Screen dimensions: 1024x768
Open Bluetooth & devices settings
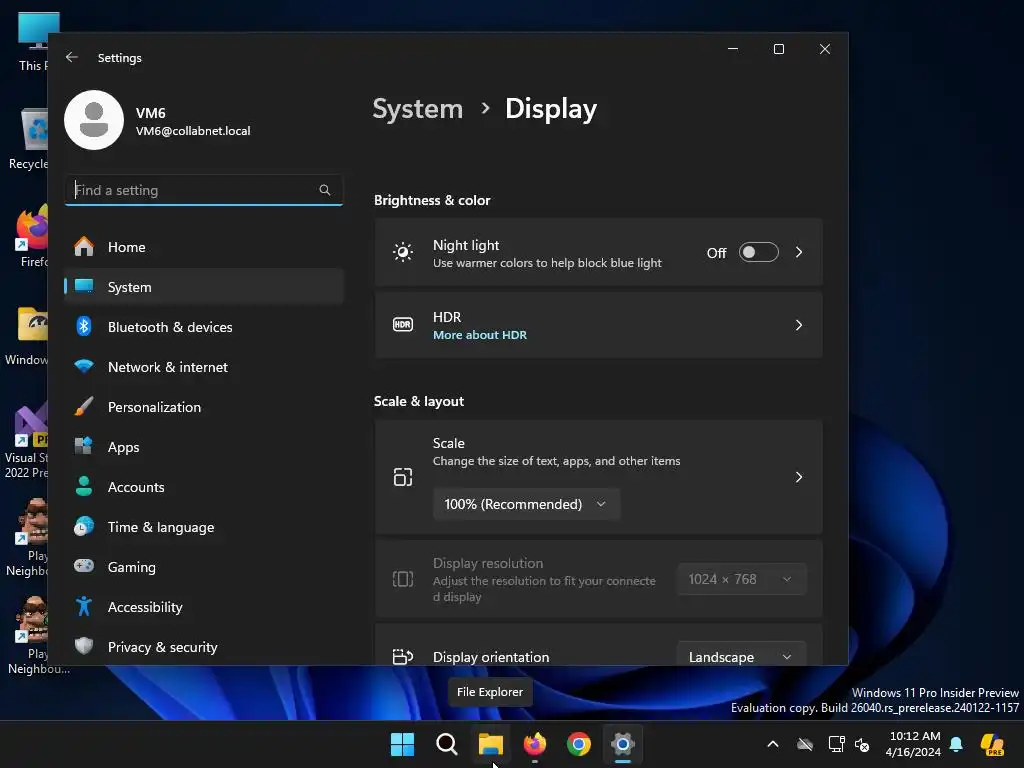click(204, 327)
